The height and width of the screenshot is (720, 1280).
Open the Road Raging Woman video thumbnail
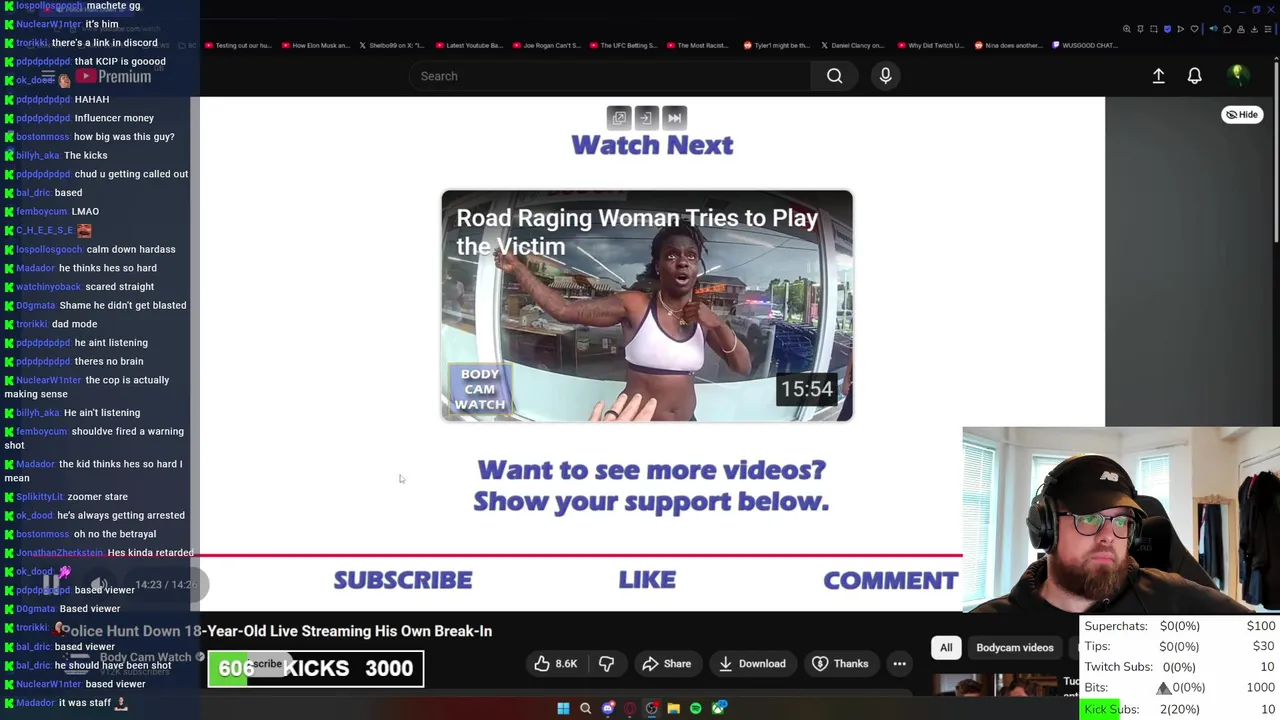point(647,305)
